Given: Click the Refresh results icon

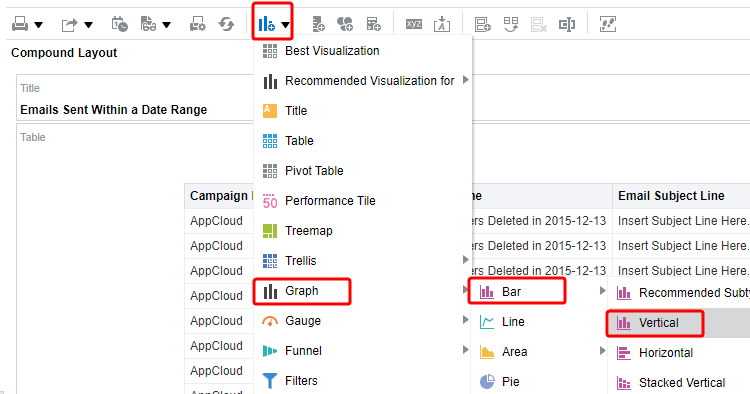Looking at the screenshot, I should (226, 24).
